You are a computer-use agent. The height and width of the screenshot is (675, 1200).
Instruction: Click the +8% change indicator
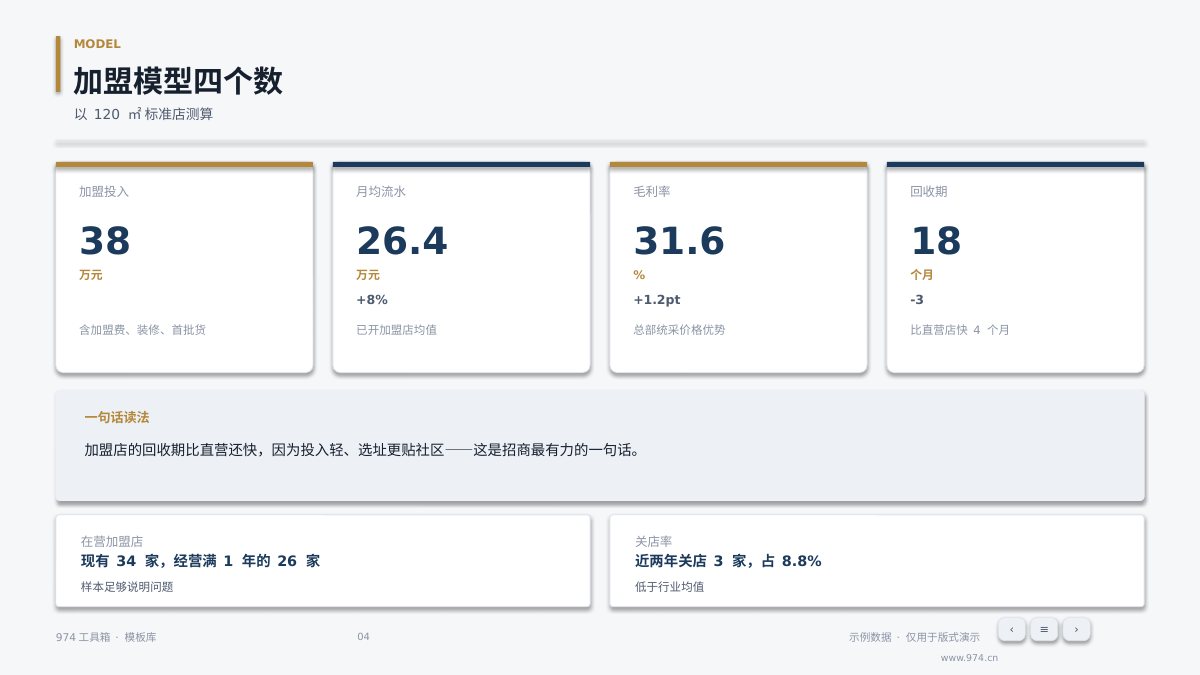372,300
